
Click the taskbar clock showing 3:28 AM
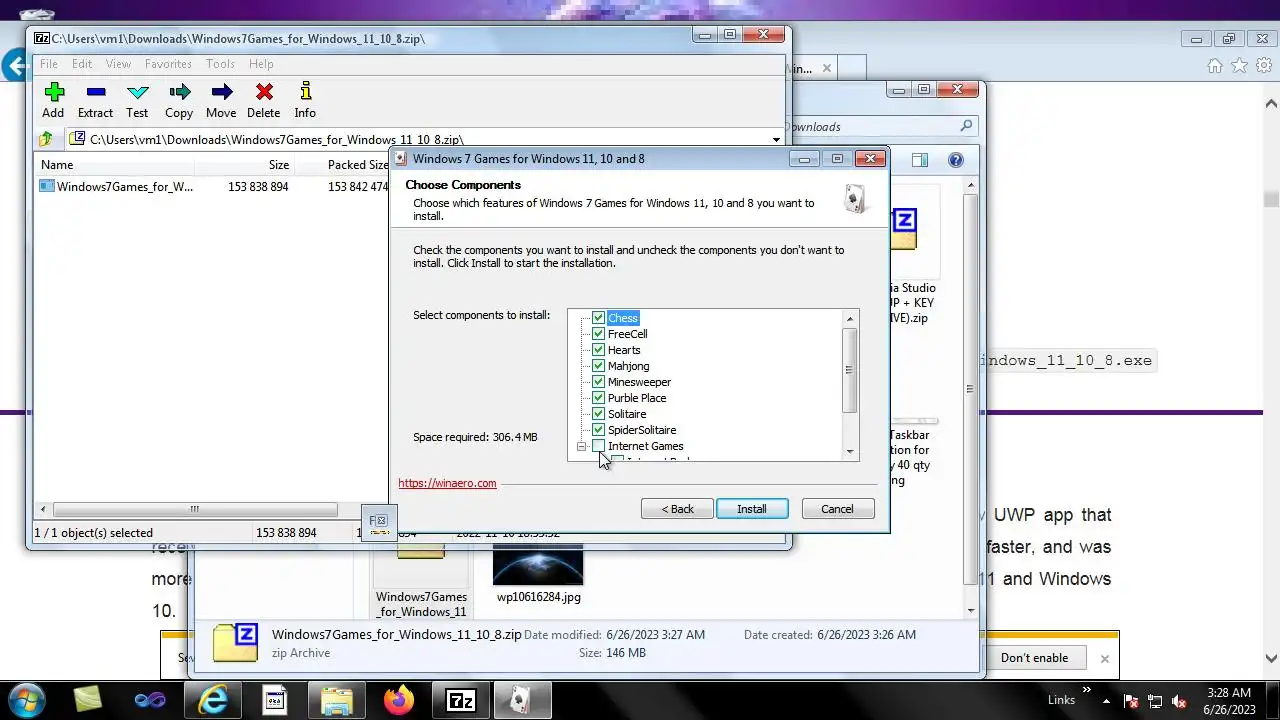[1229, 700]
